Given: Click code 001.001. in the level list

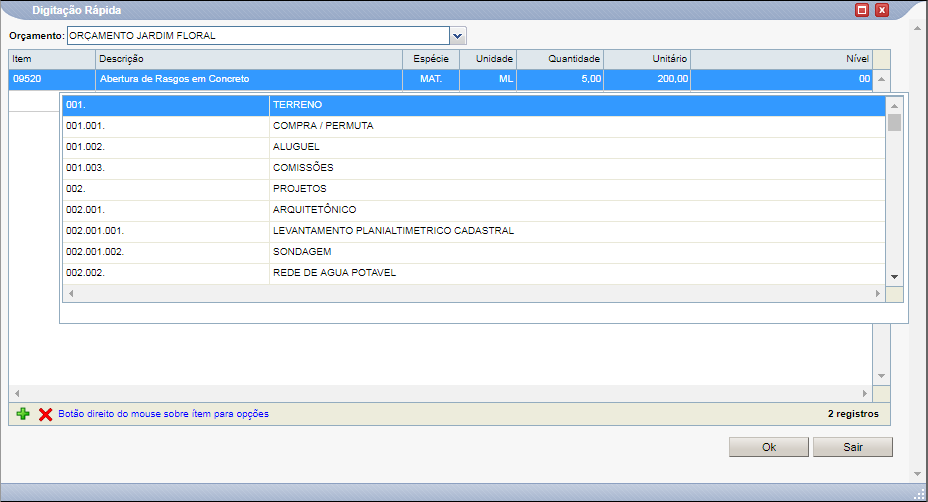Looking at the screenshot, I should [85, 126].
